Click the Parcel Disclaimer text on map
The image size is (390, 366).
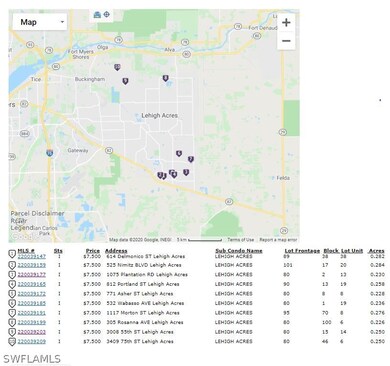[x=37, y=213]
